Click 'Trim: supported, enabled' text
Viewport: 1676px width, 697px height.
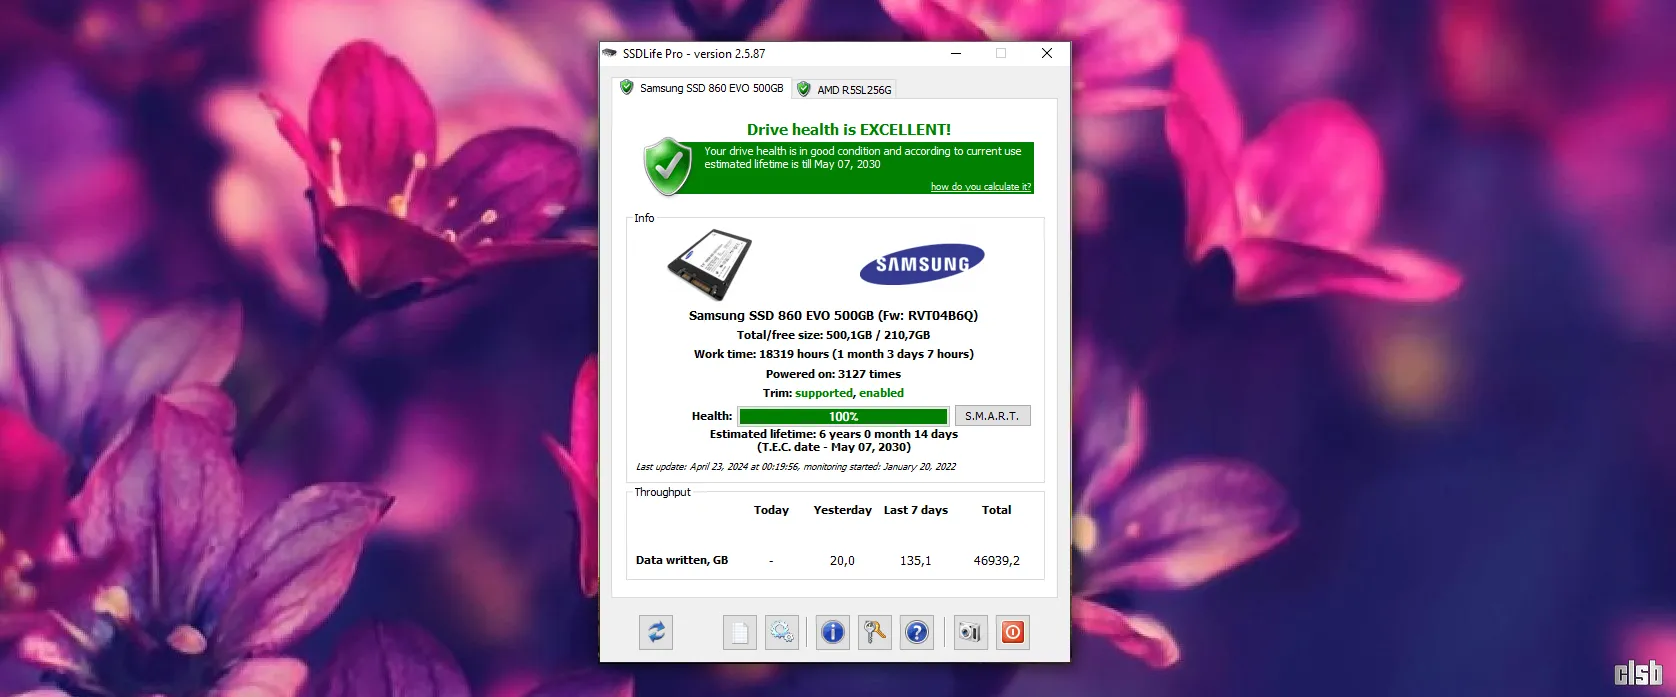[x=833, y=393]
